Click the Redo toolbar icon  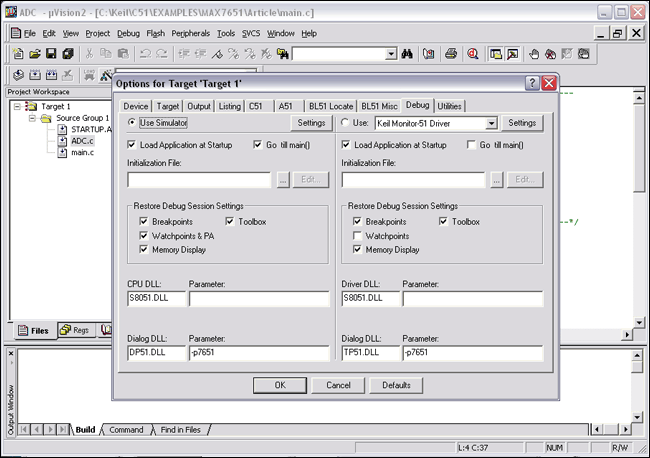(x=162, y=54)
